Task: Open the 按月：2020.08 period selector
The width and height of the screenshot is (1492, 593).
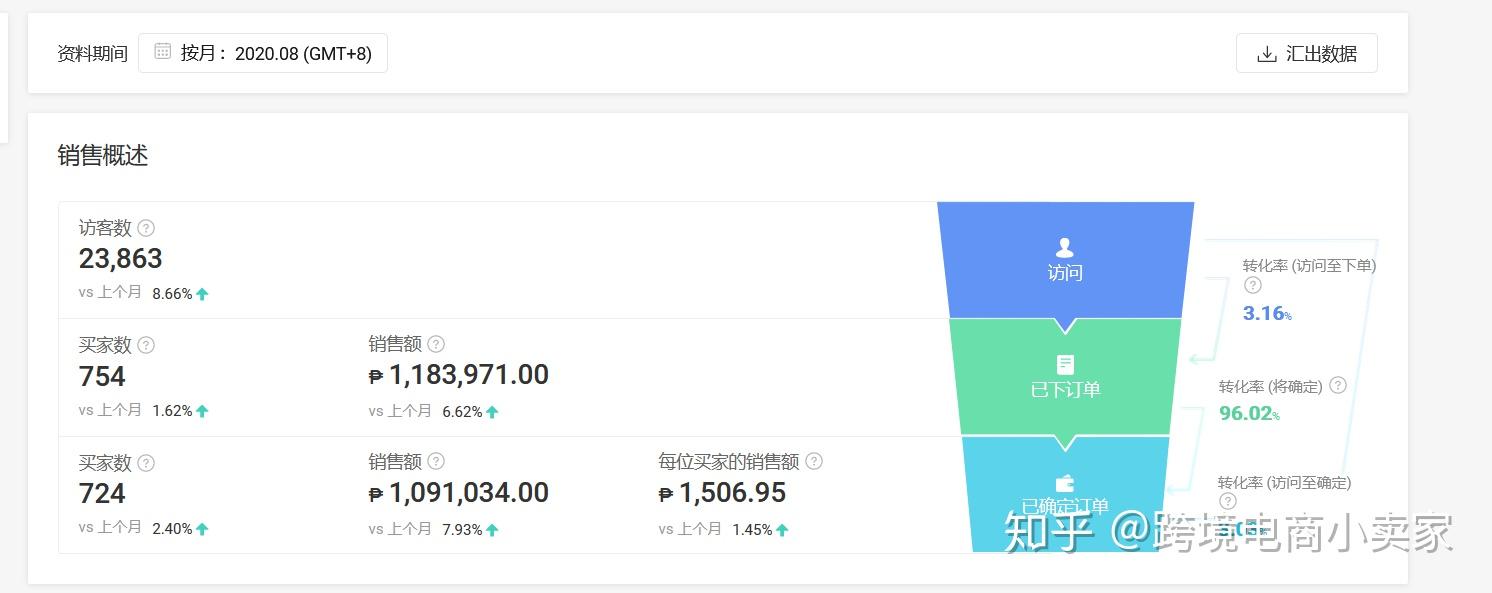Action: point(263,53)
